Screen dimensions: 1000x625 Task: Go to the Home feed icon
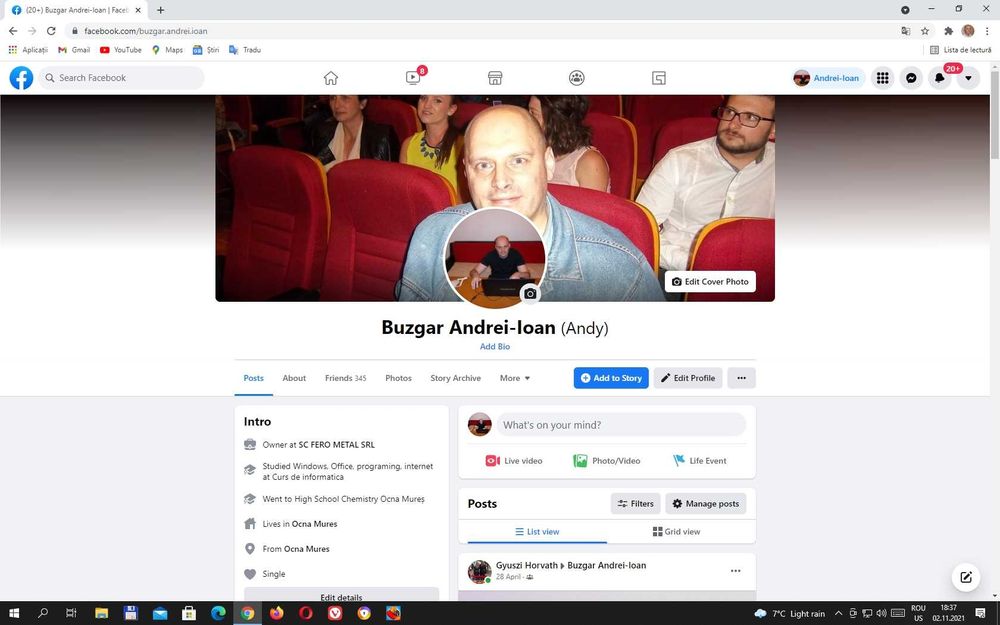[330, 78]
